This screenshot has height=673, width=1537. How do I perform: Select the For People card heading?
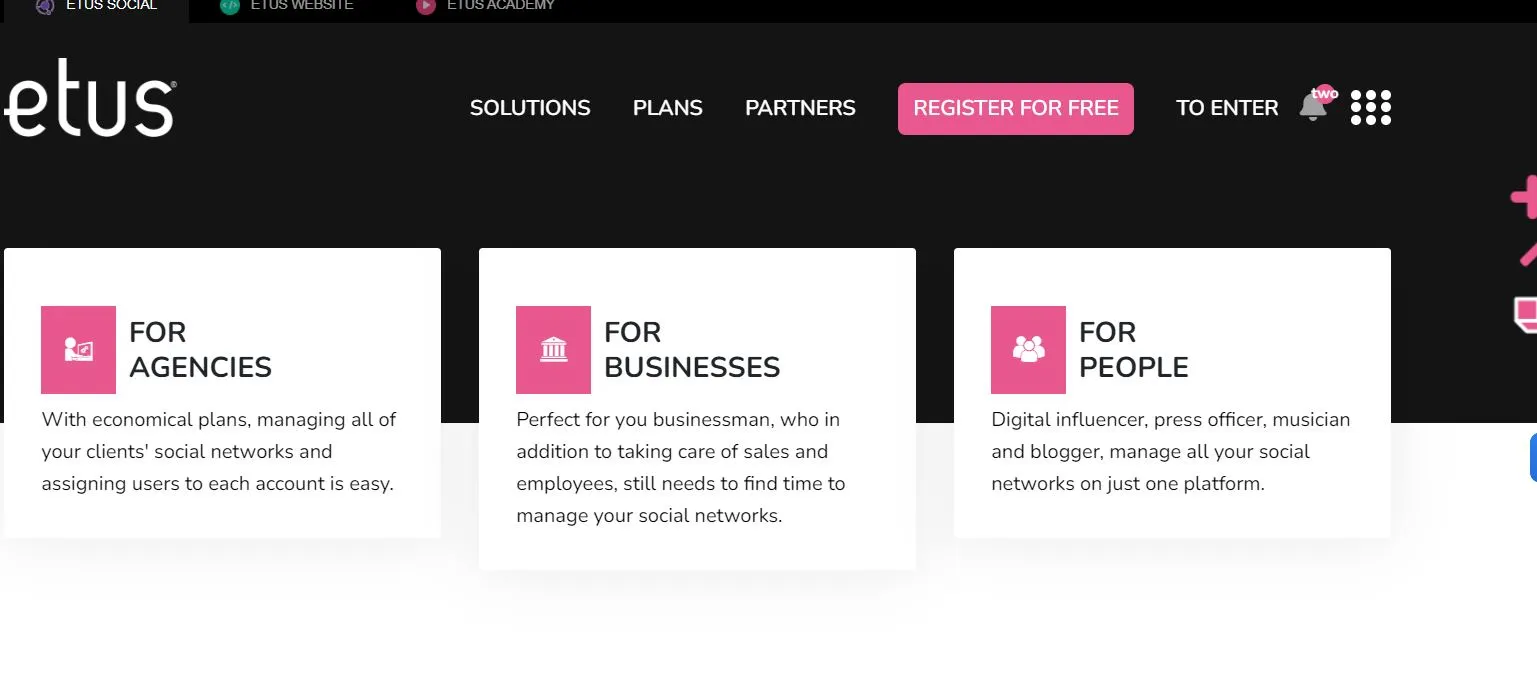[x=1133, y=350]
